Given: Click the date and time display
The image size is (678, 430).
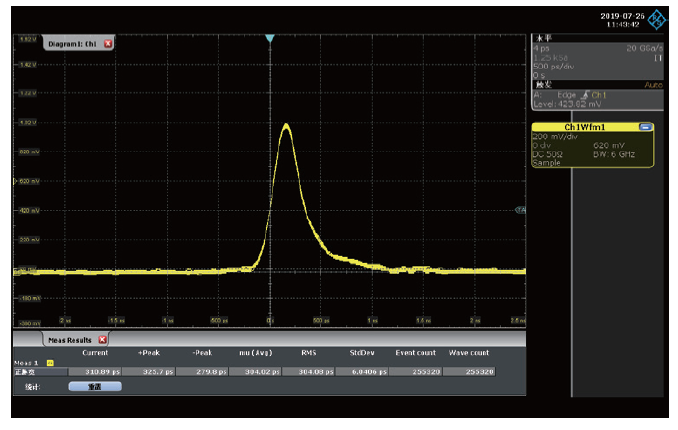Looking at the screenshot, I should (621, 20).
